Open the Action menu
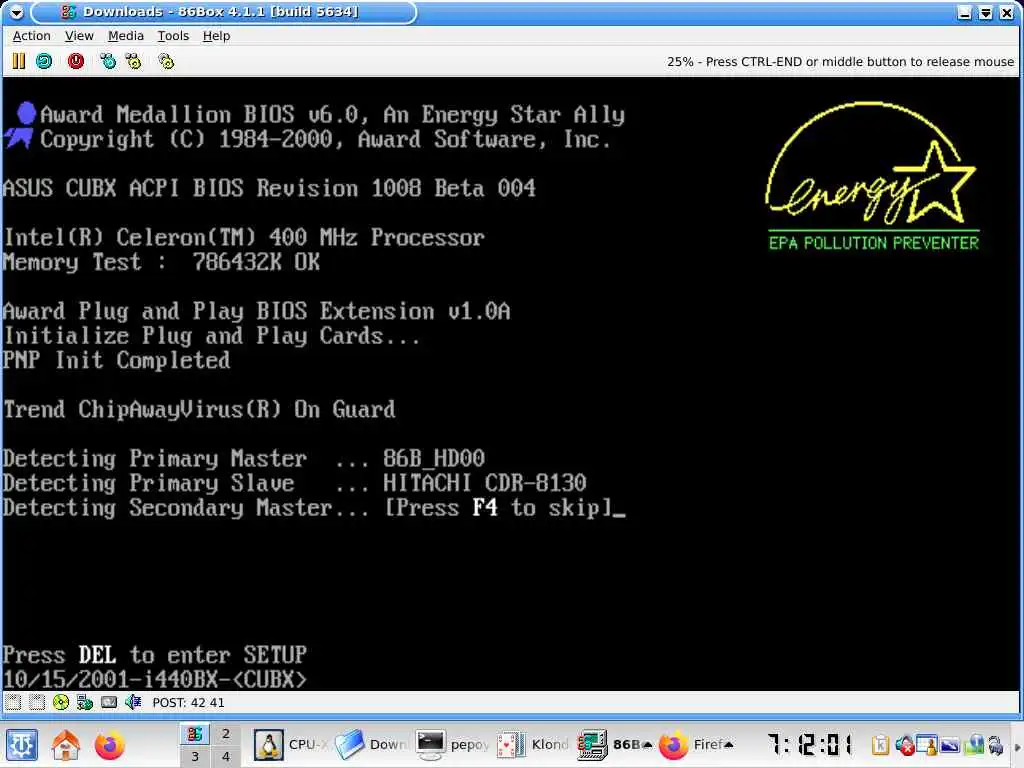 [31, 36]
